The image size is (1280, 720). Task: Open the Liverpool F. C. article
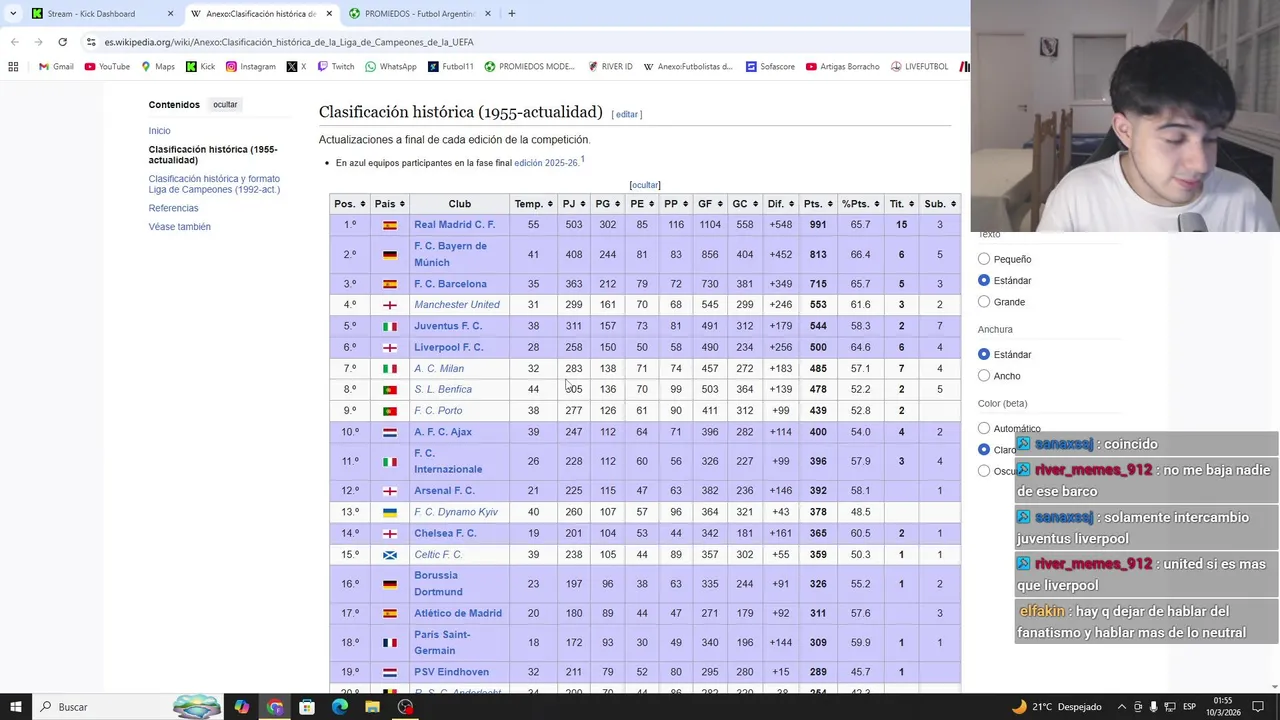tap(448, 347)
